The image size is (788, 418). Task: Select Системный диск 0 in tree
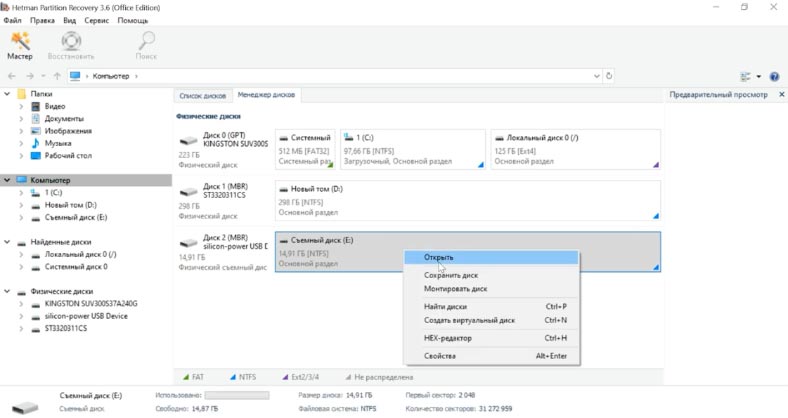point(76,267)
